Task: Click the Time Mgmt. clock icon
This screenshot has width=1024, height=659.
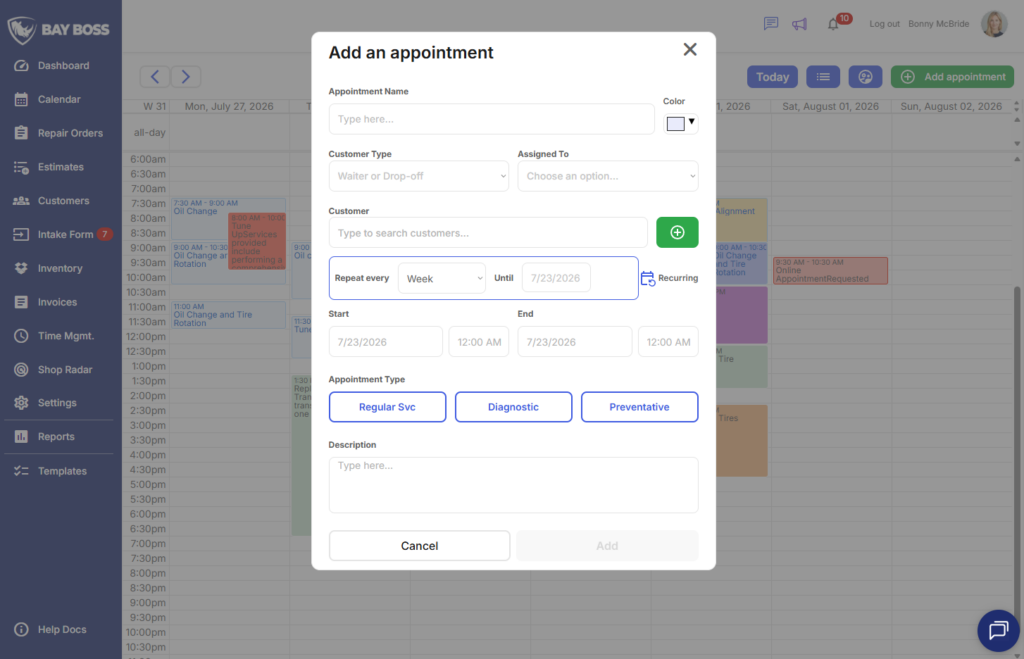Action: pos(21,336)
